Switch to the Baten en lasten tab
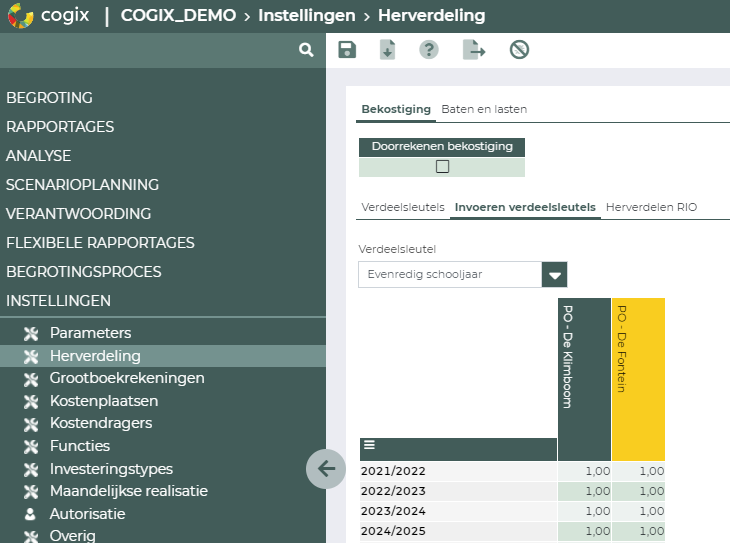 484,109
